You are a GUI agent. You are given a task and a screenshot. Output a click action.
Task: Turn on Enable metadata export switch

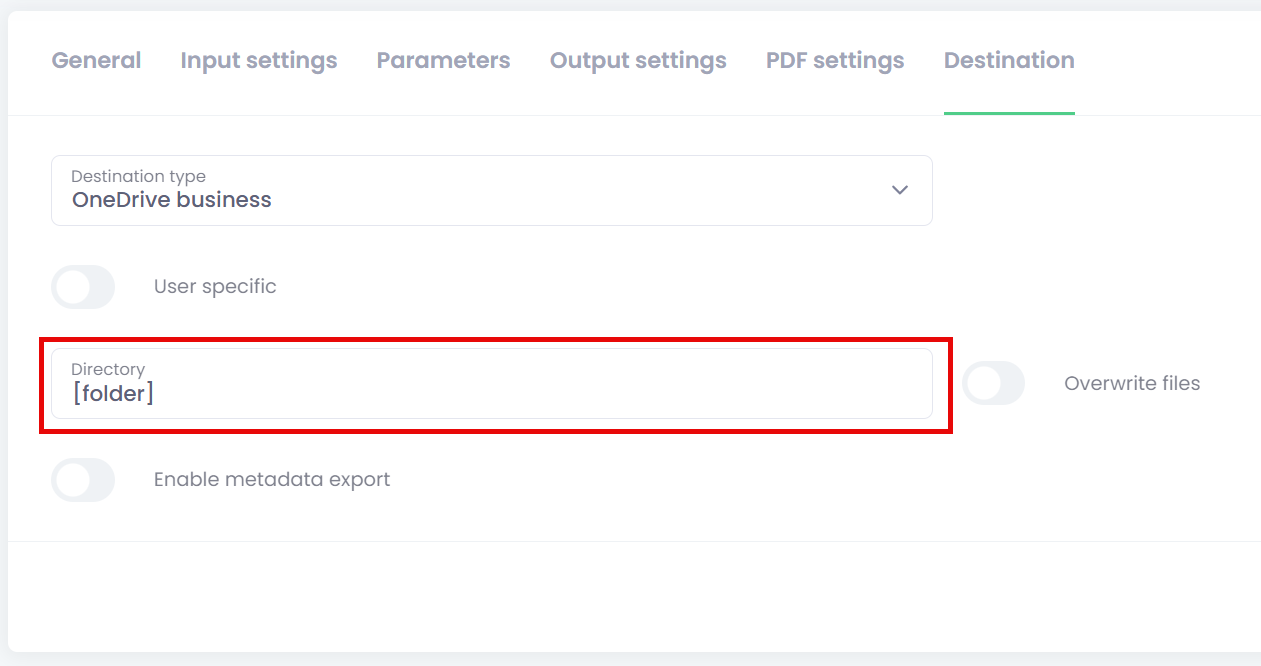(x=83, y=480)
